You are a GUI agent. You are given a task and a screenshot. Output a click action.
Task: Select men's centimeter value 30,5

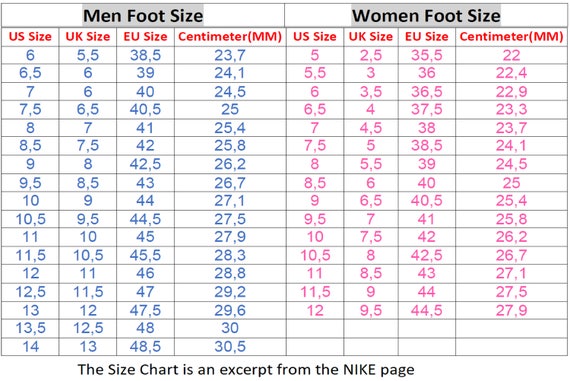[x=230, y=346]
